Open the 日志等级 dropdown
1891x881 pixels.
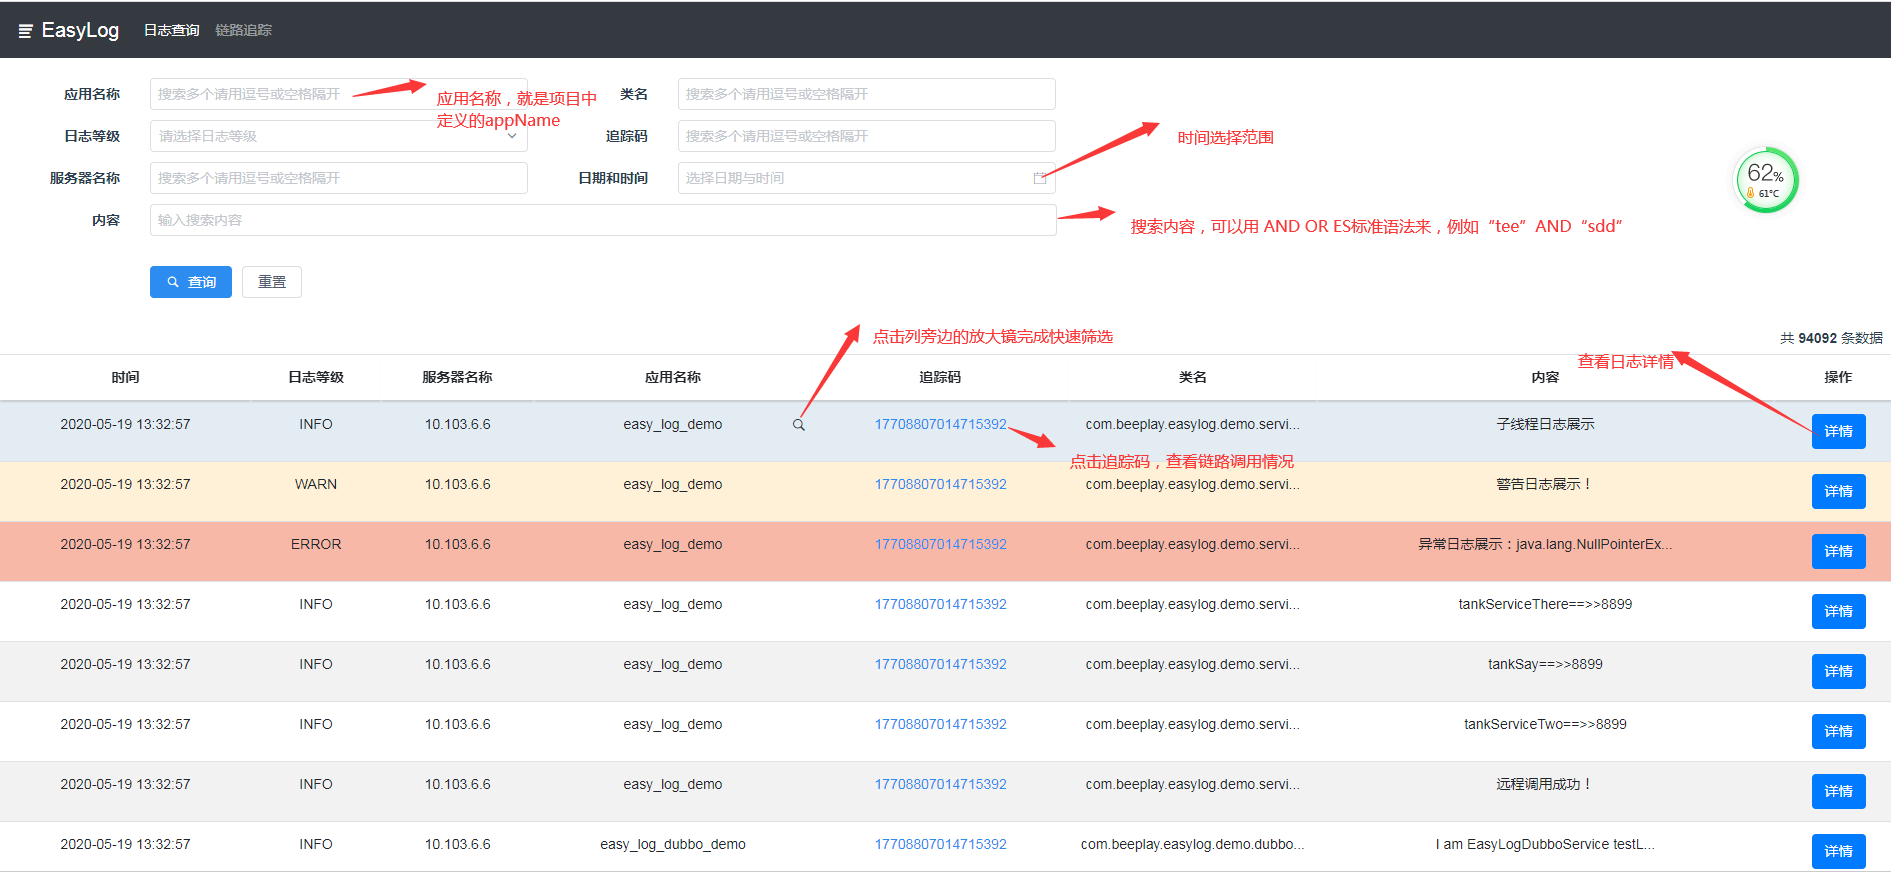coord(338,136)
